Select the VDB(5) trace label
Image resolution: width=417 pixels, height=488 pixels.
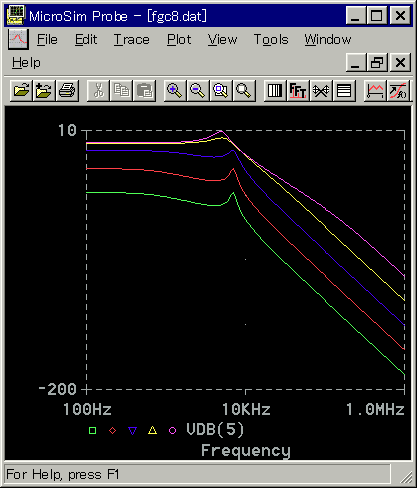pyautogui.click(x=215, y=429)
